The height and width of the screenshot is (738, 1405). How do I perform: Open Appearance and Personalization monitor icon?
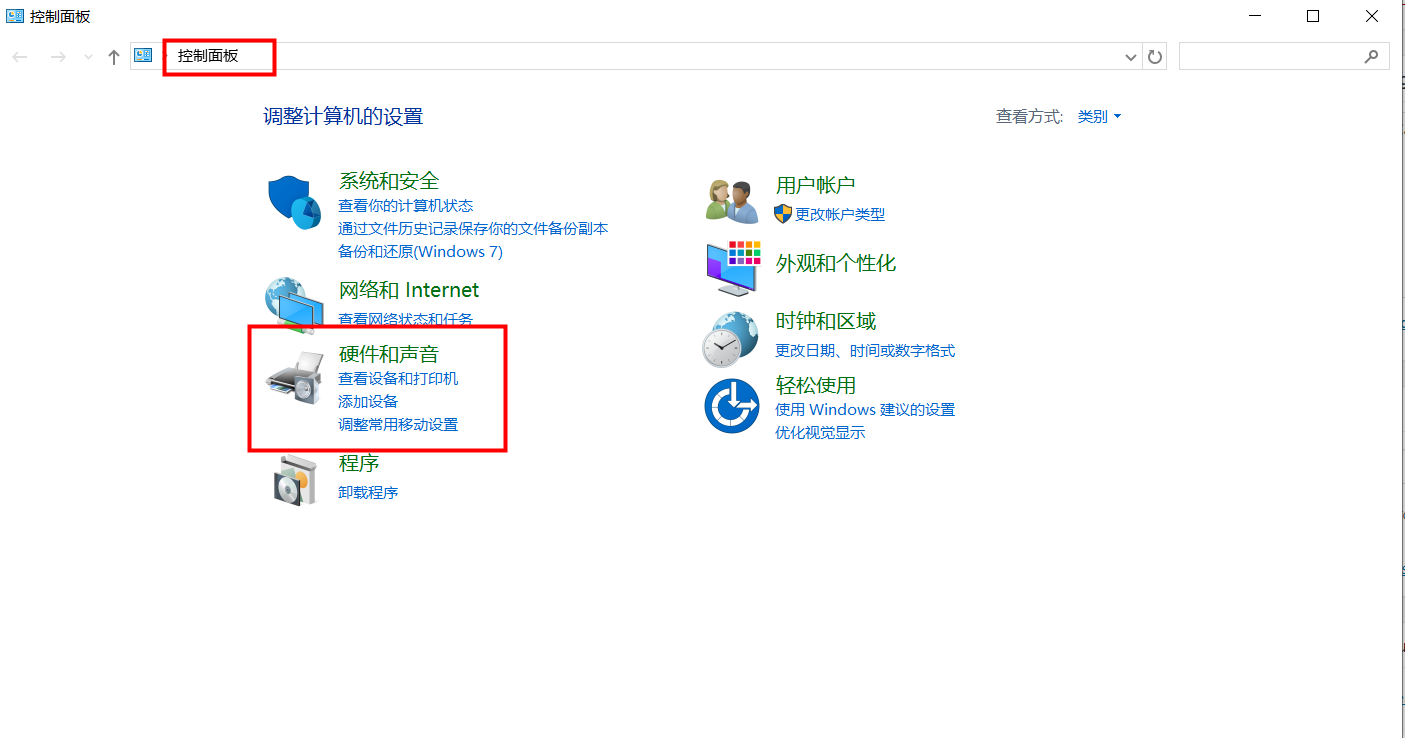732,267
